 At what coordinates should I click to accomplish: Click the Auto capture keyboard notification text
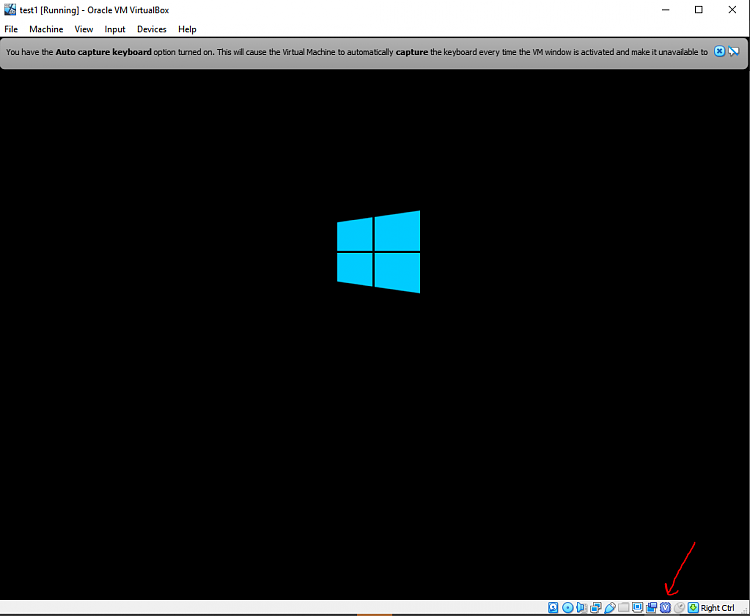(356, 52)
